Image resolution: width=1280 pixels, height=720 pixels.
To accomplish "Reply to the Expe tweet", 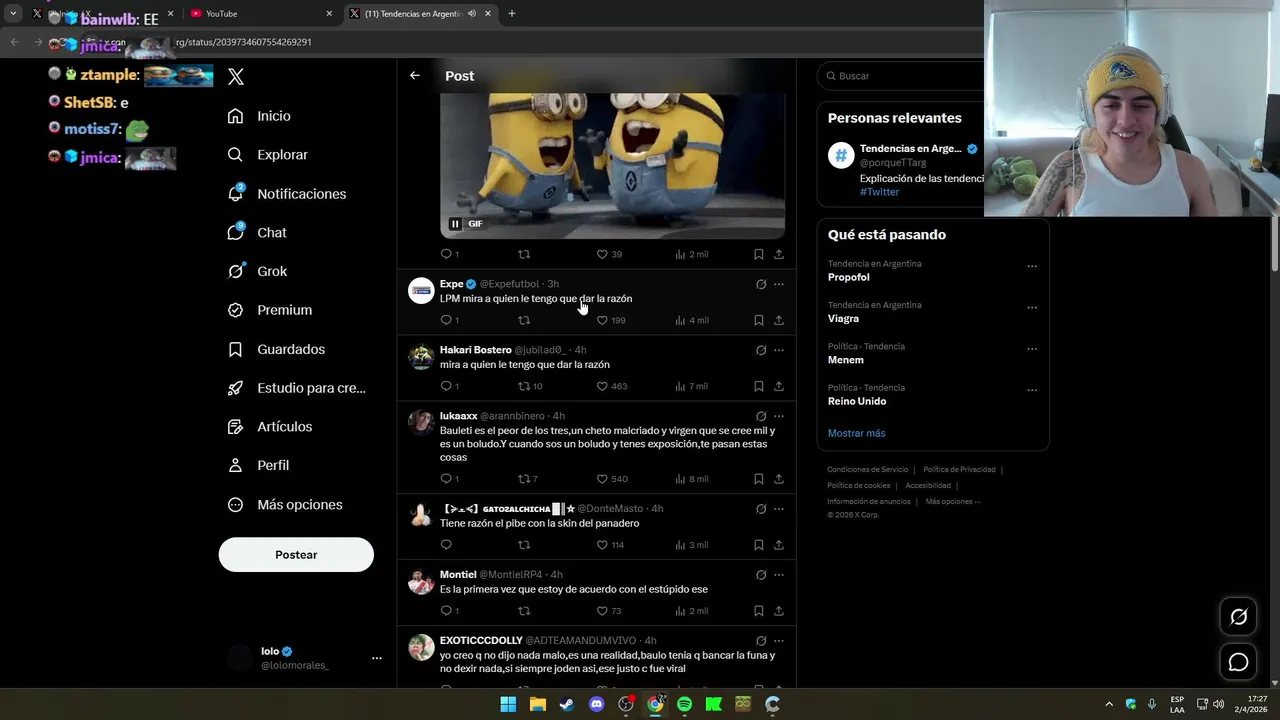I will tap(446, 320).
